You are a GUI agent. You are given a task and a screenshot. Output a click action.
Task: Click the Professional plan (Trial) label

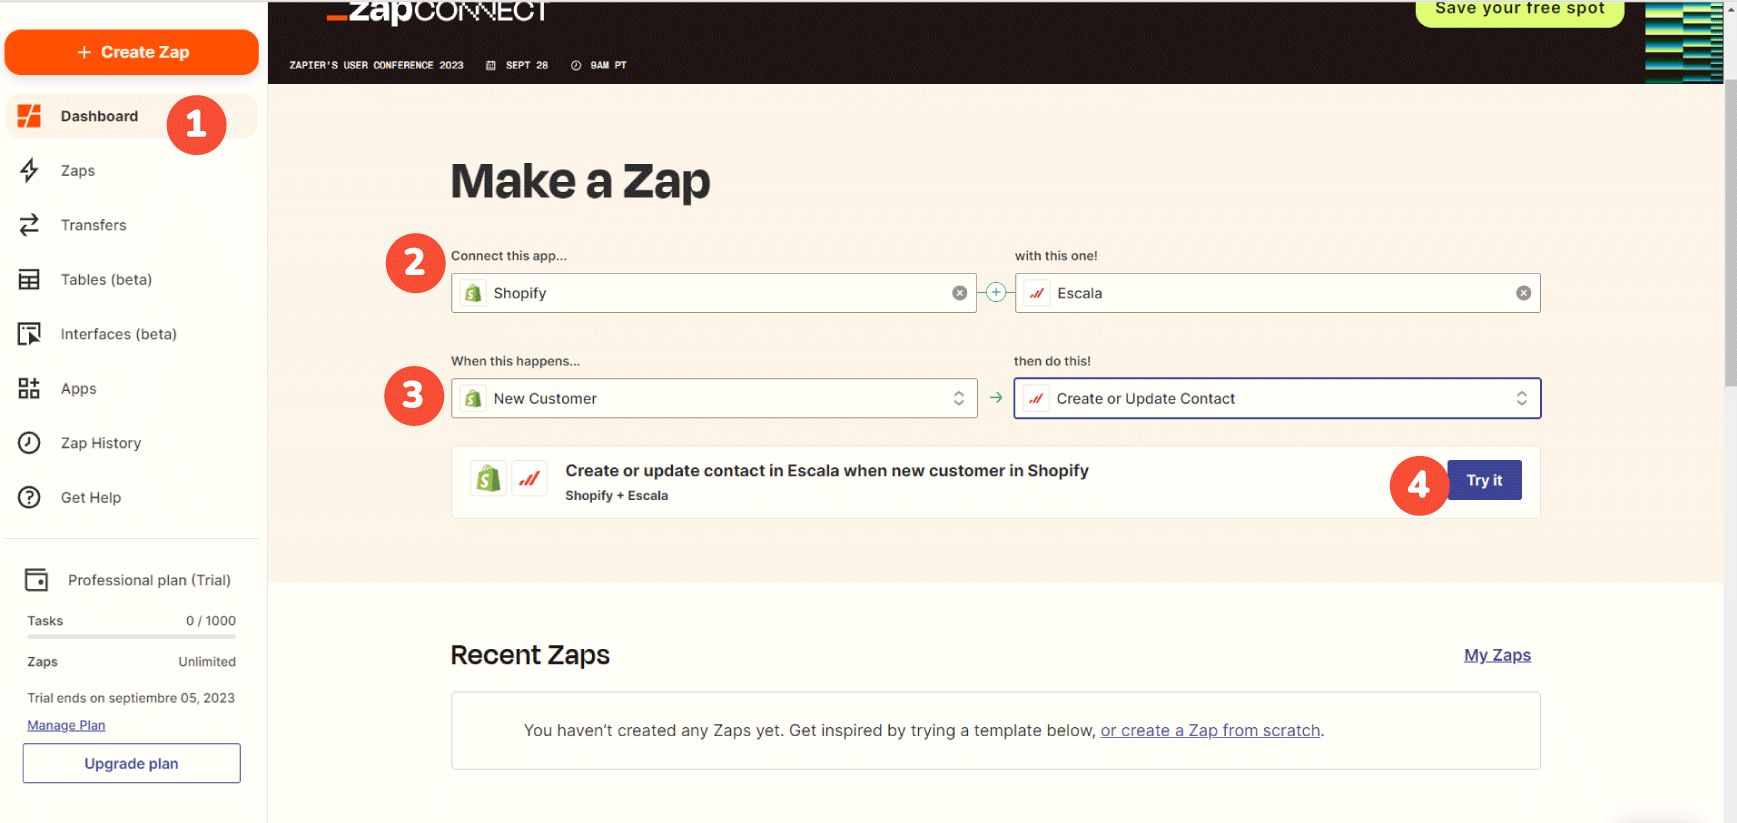149,580
